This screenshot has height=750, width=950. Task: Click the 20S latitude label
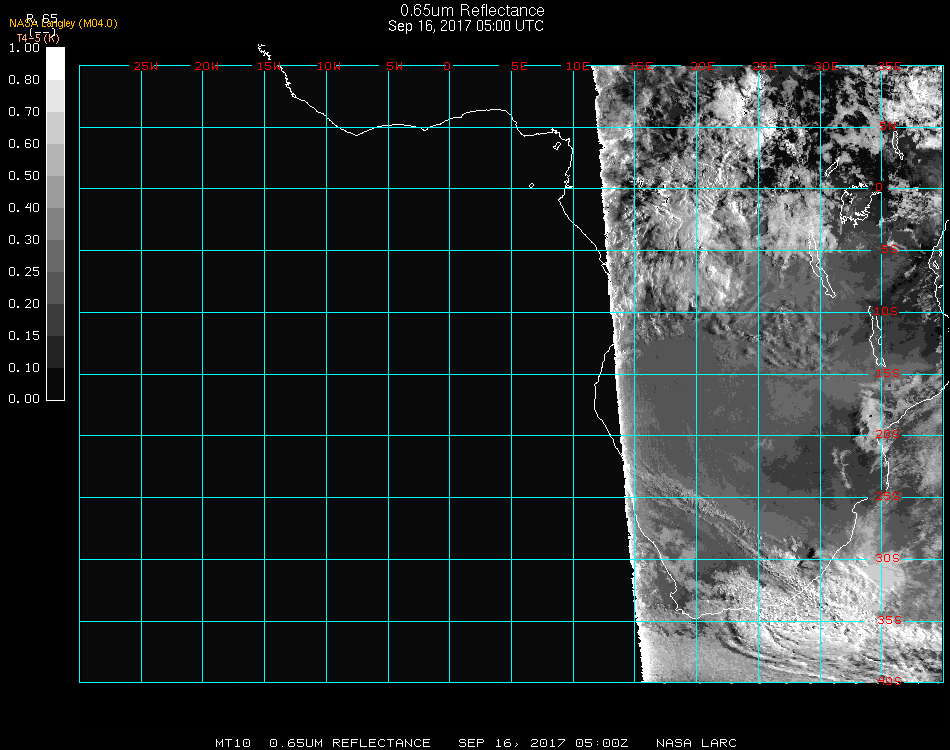point(887,434)
